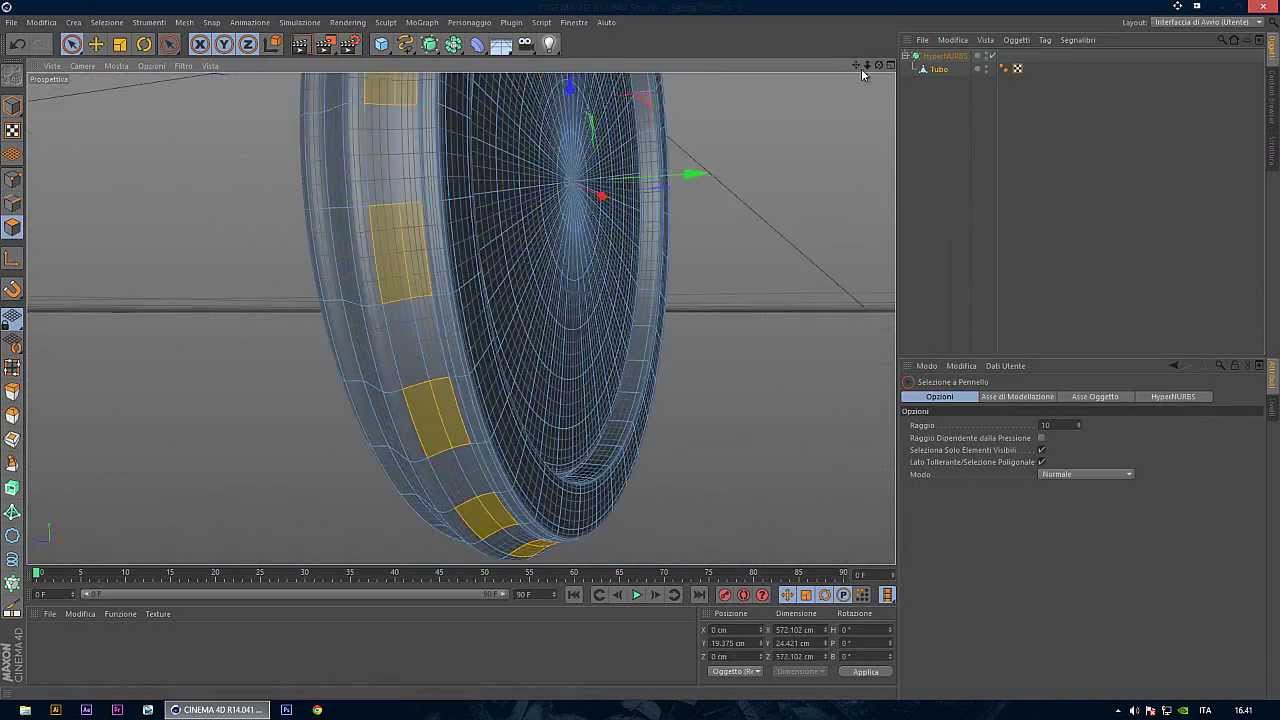Play the animation forward
This screenshot has height=720, width=1280.
point(636,595)
